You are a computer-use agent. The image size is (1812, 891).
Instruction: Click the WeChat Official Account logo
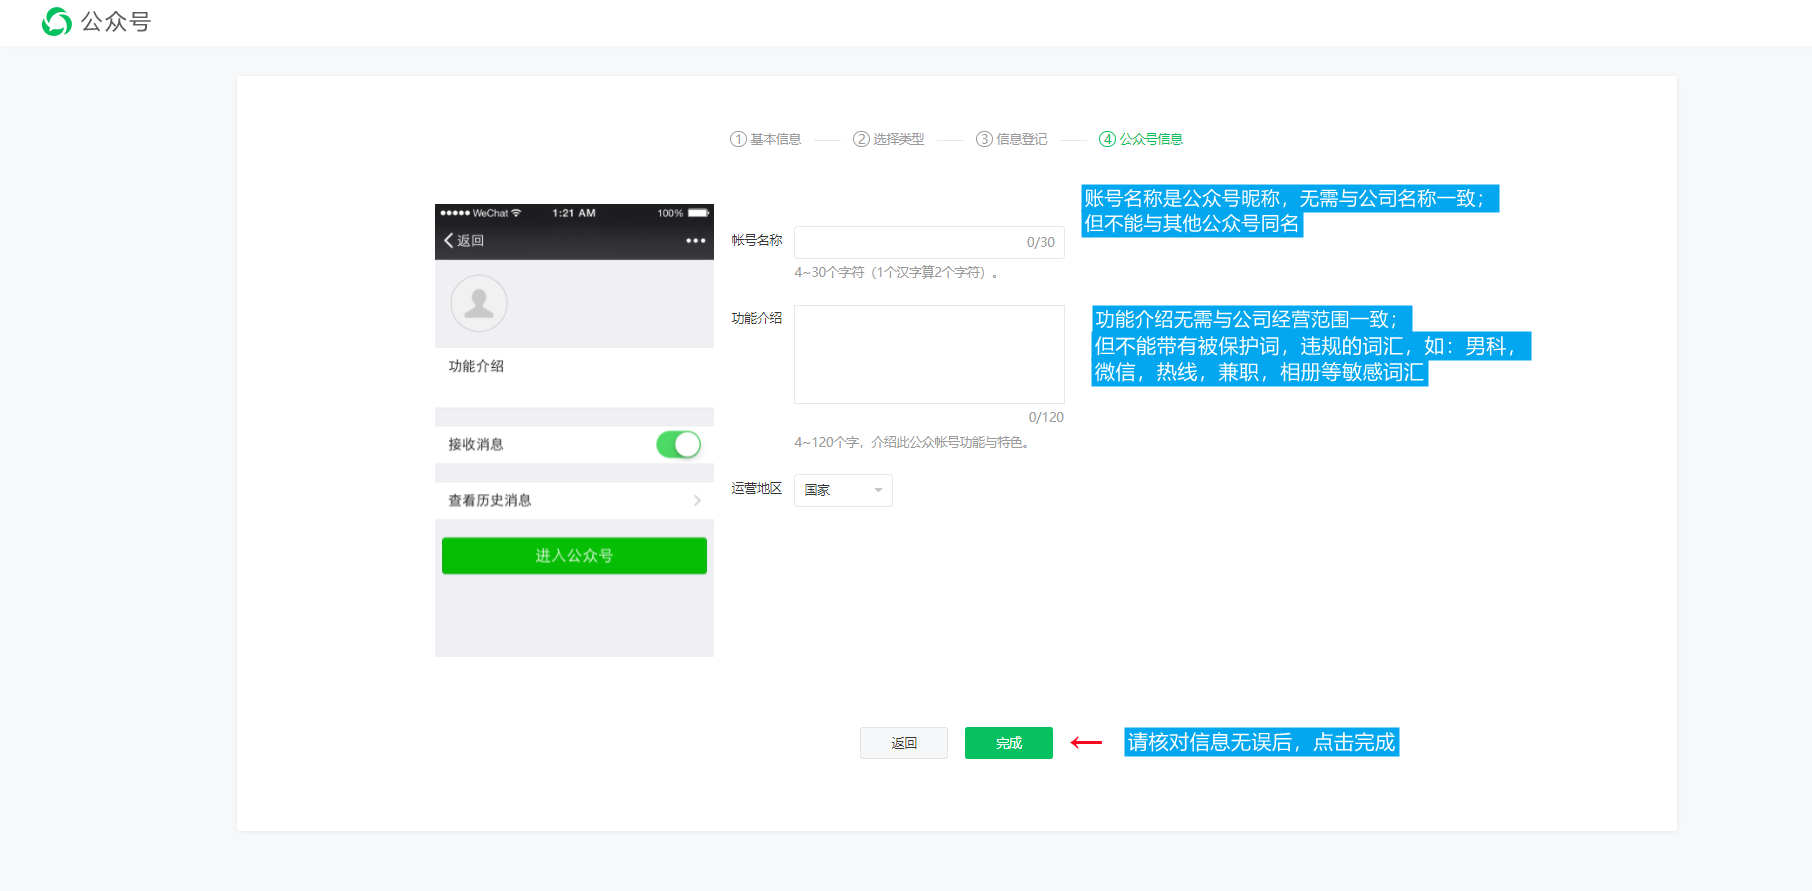pyautogui.click(x=57, y=22)
